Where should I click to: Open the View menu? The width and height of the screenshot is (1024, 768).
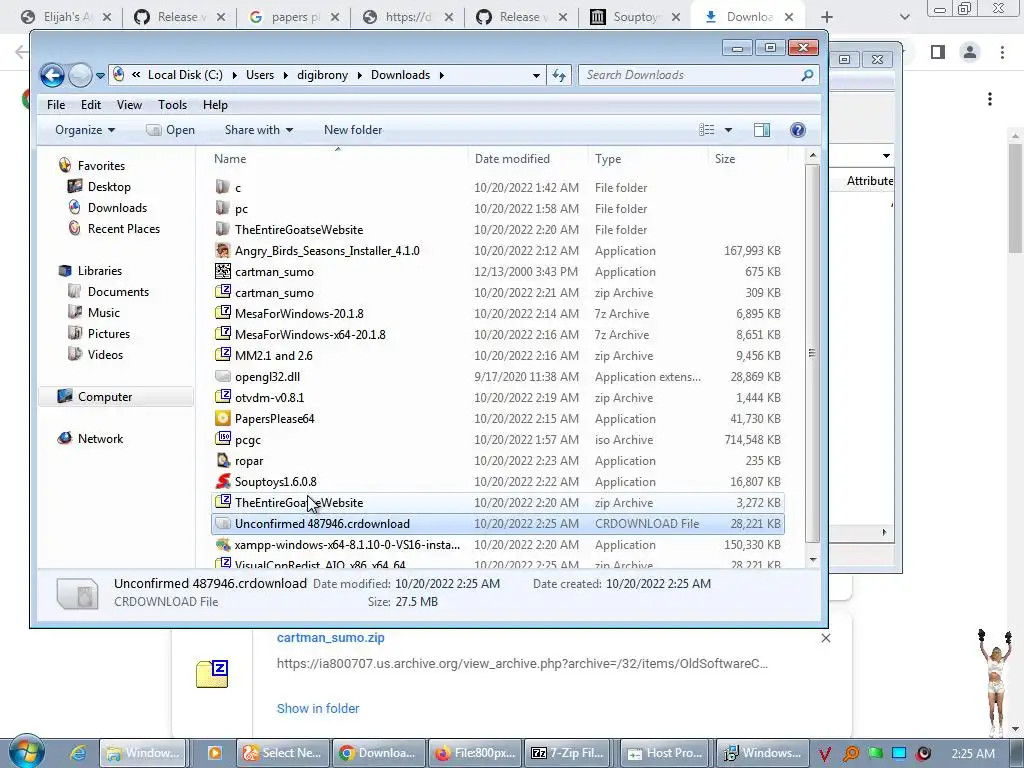click(129, 105)
